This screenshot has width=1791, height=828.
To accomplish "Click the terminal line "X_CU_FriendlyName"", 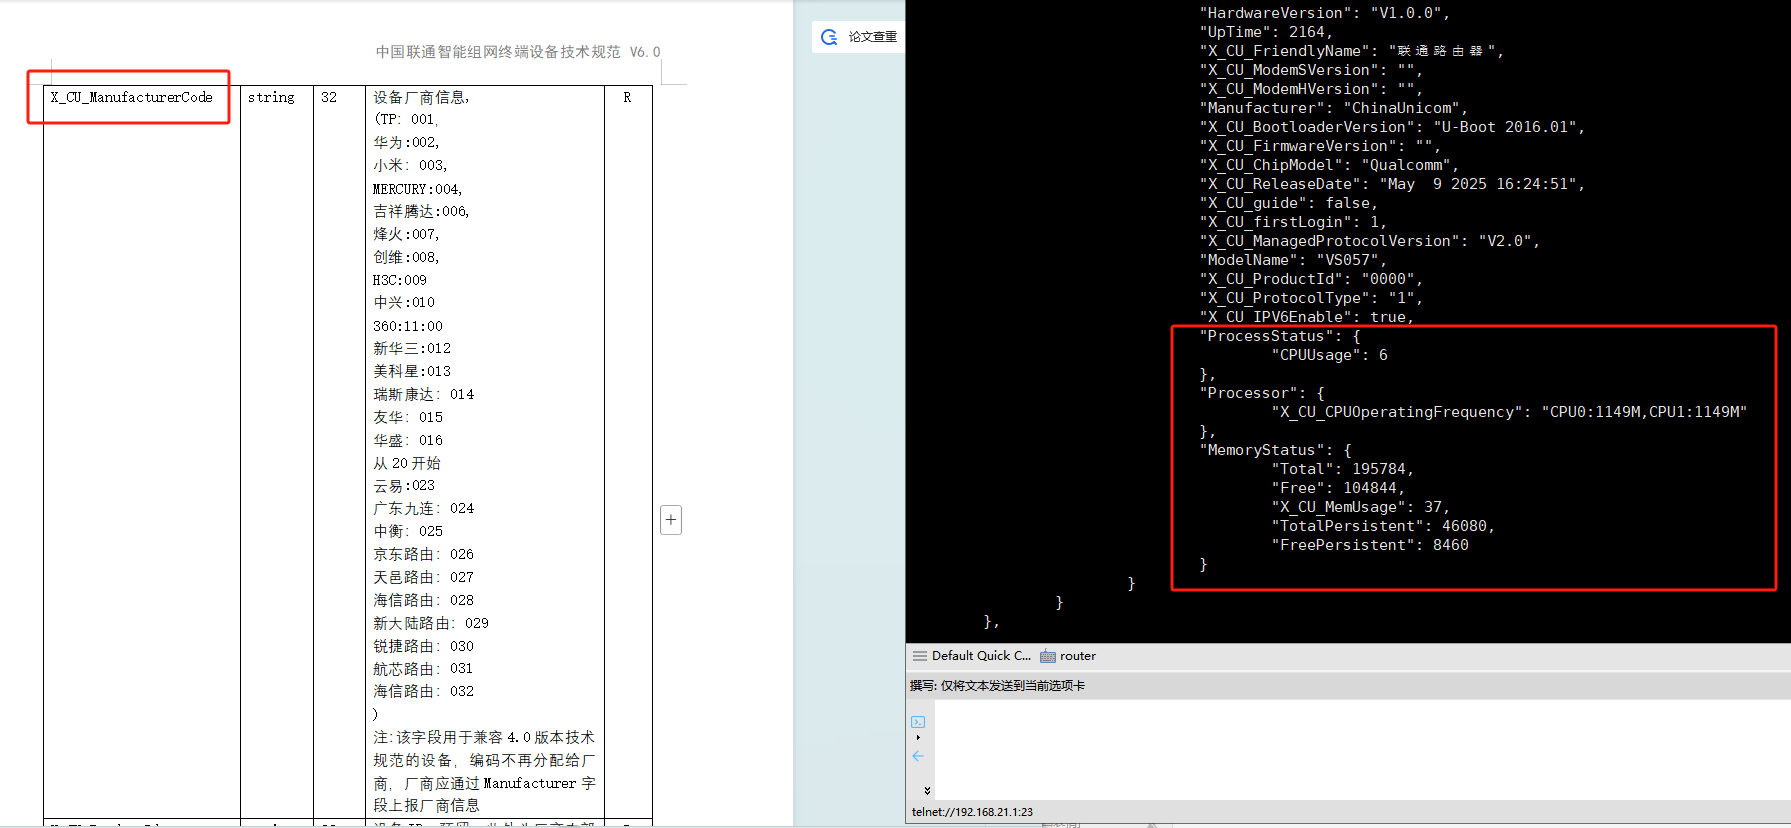I will tap(1351, 51).
